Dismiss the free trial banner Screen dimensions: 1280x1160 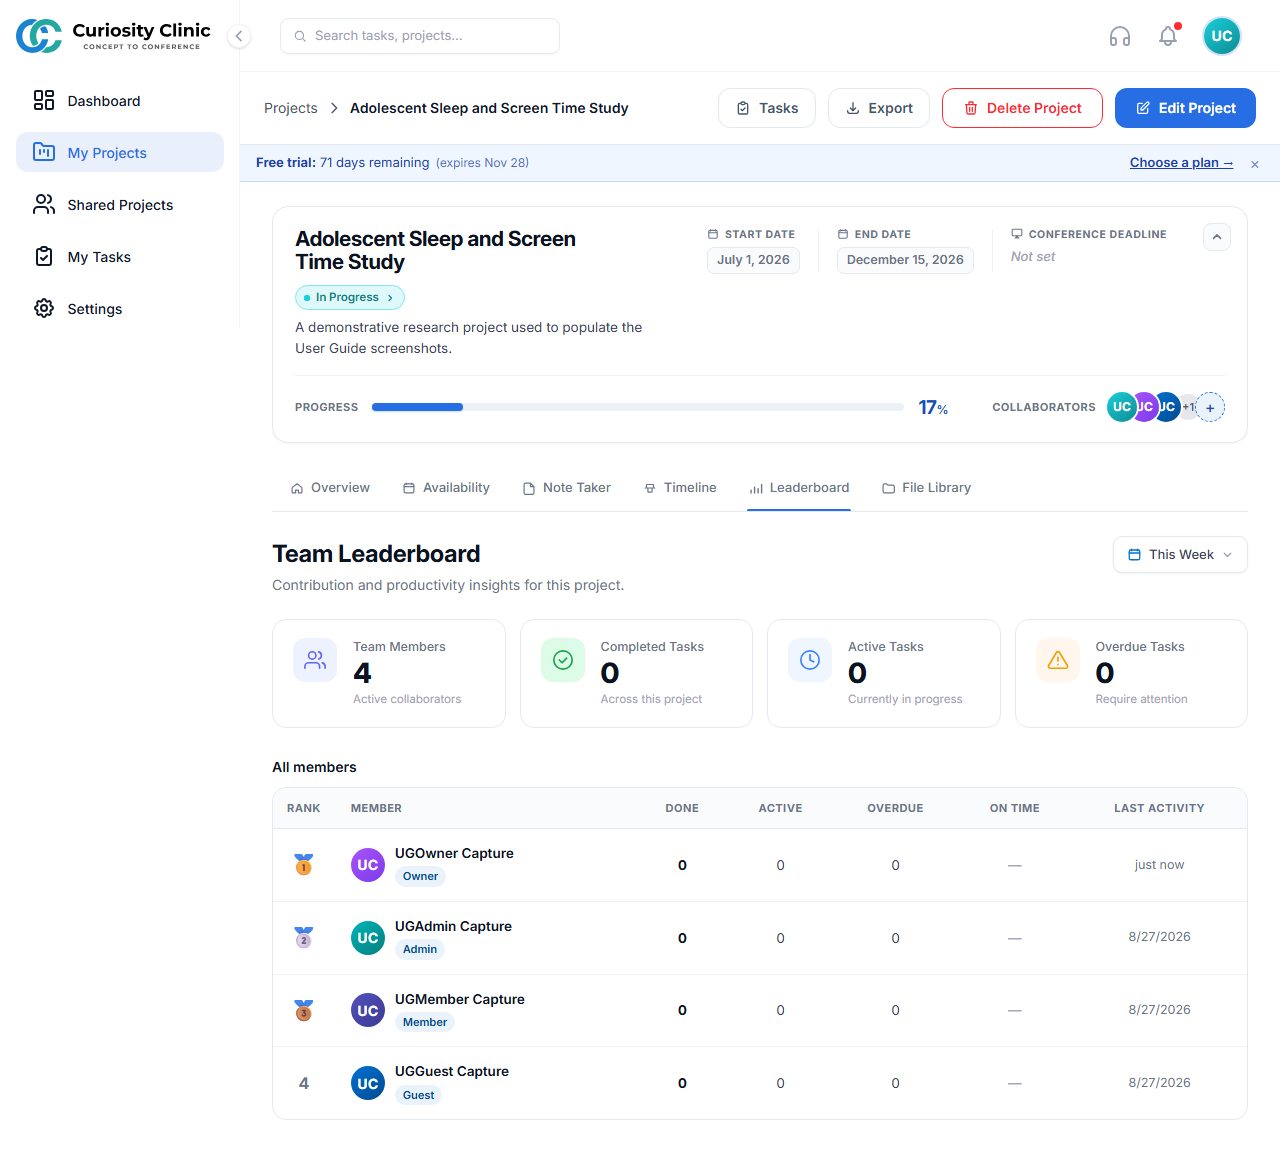coord(1255,164)
